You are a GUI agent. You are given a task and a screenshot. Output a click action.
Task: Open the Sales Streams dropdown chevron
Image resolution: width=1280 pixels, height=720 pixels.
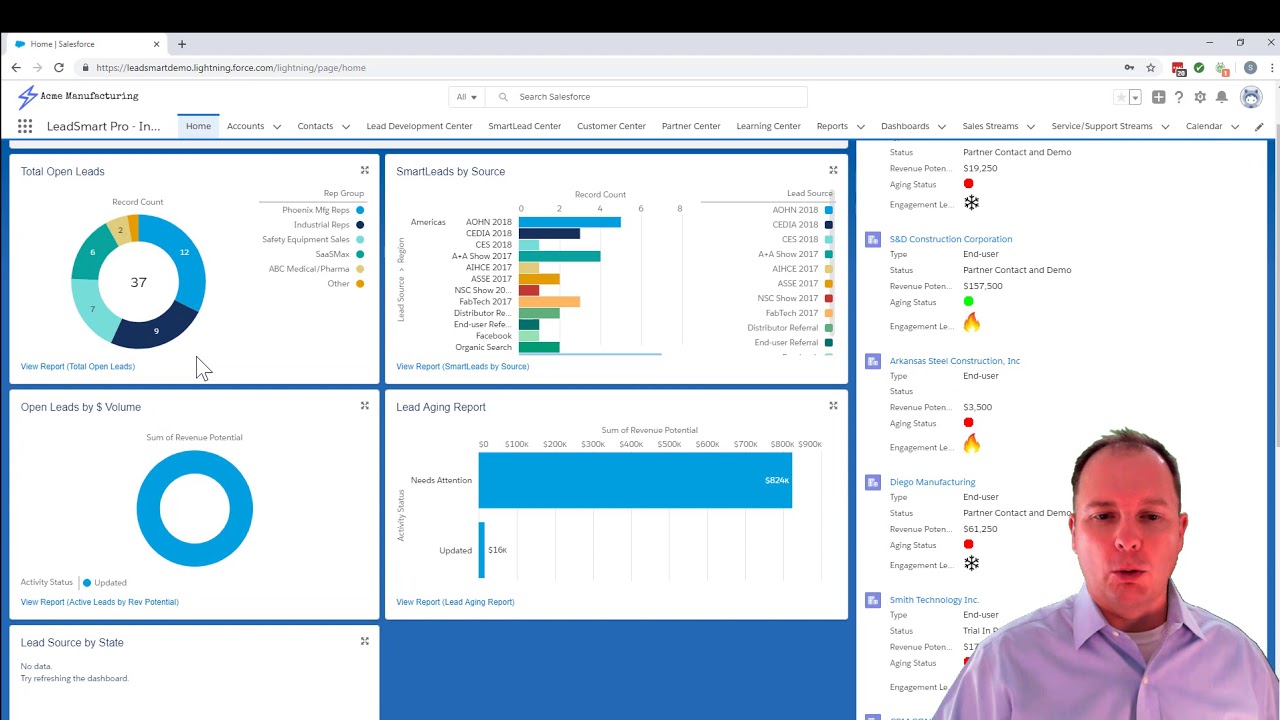[1031, 127]
